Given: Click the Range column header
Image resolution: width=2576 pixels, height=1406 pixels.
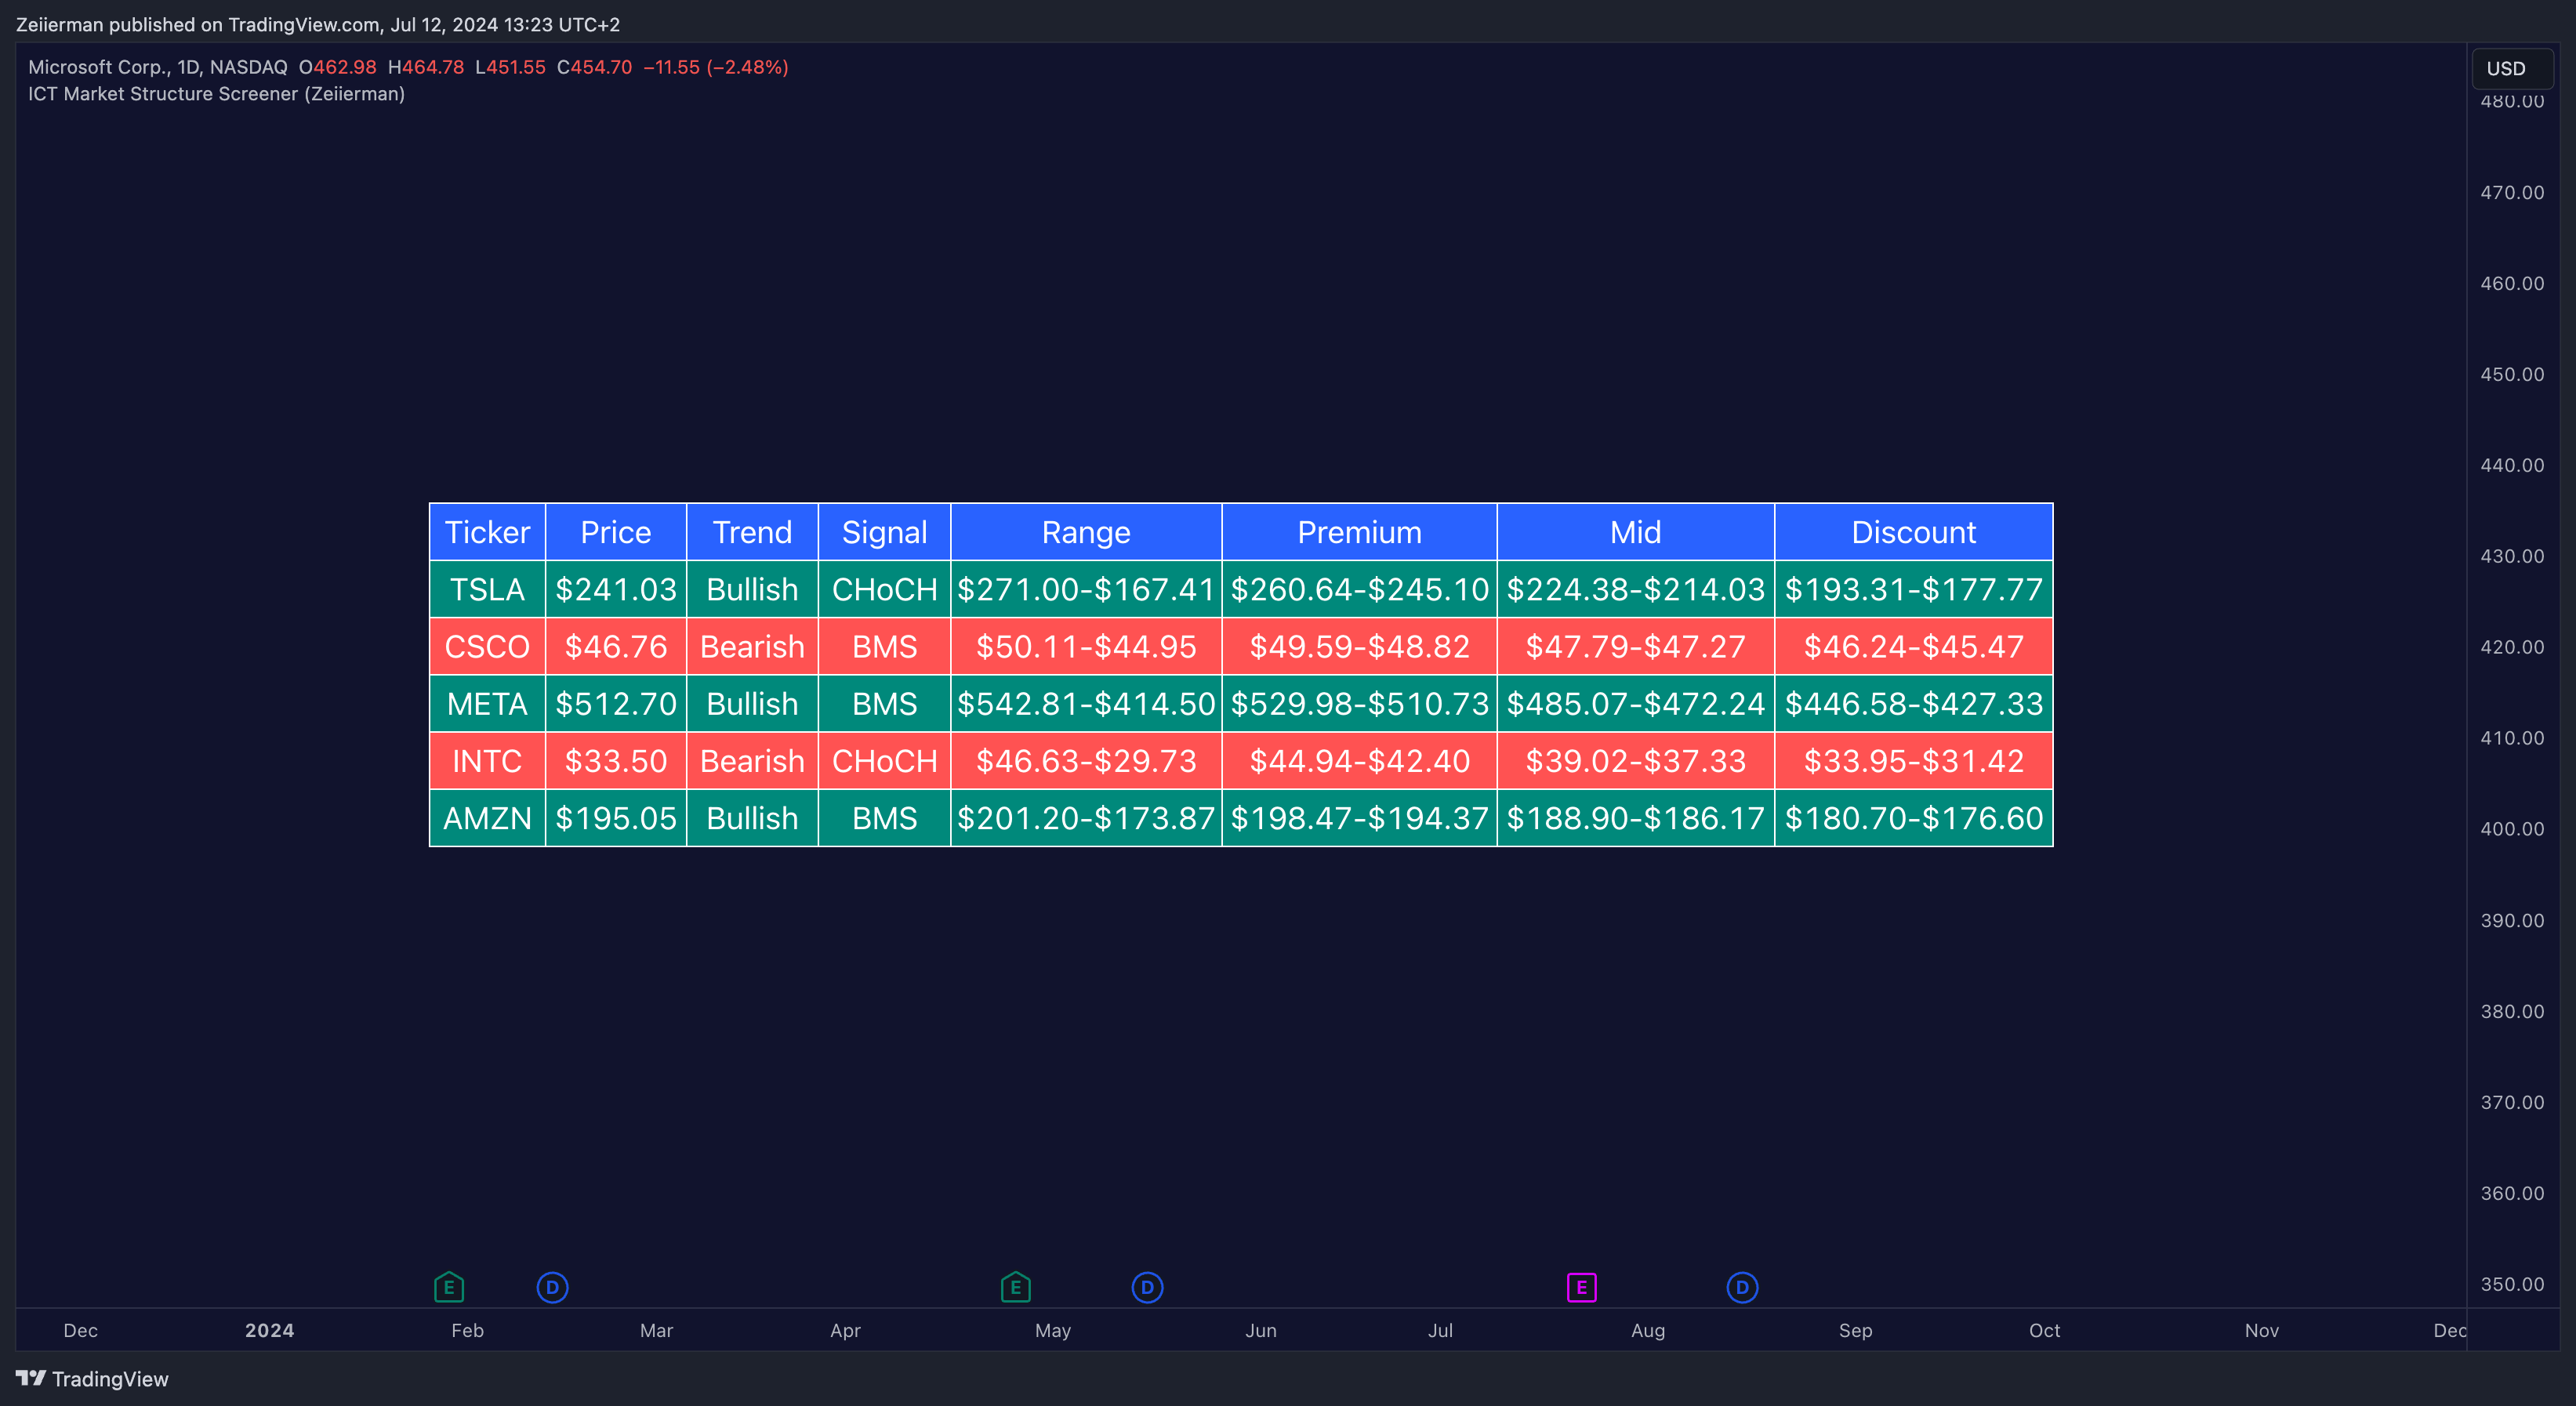Looking at the screenshot, I should click(x=1086, y=532).
